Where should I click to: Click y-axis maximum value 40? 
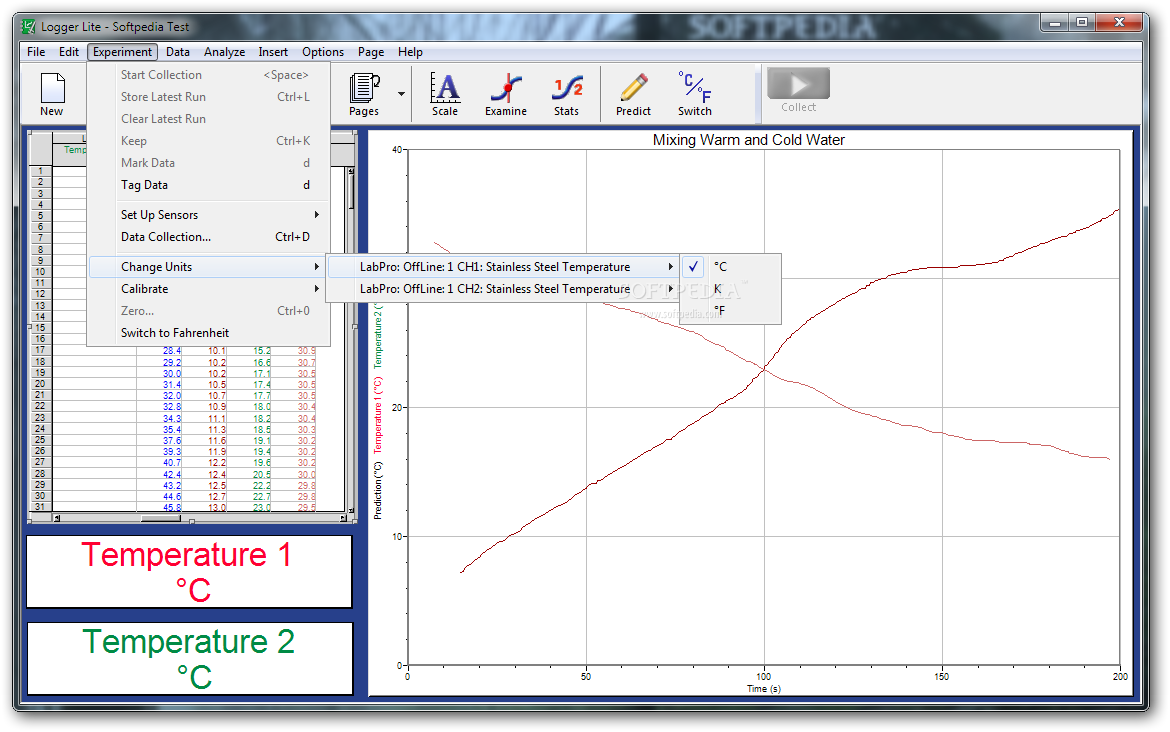click(x=397, y=149)
